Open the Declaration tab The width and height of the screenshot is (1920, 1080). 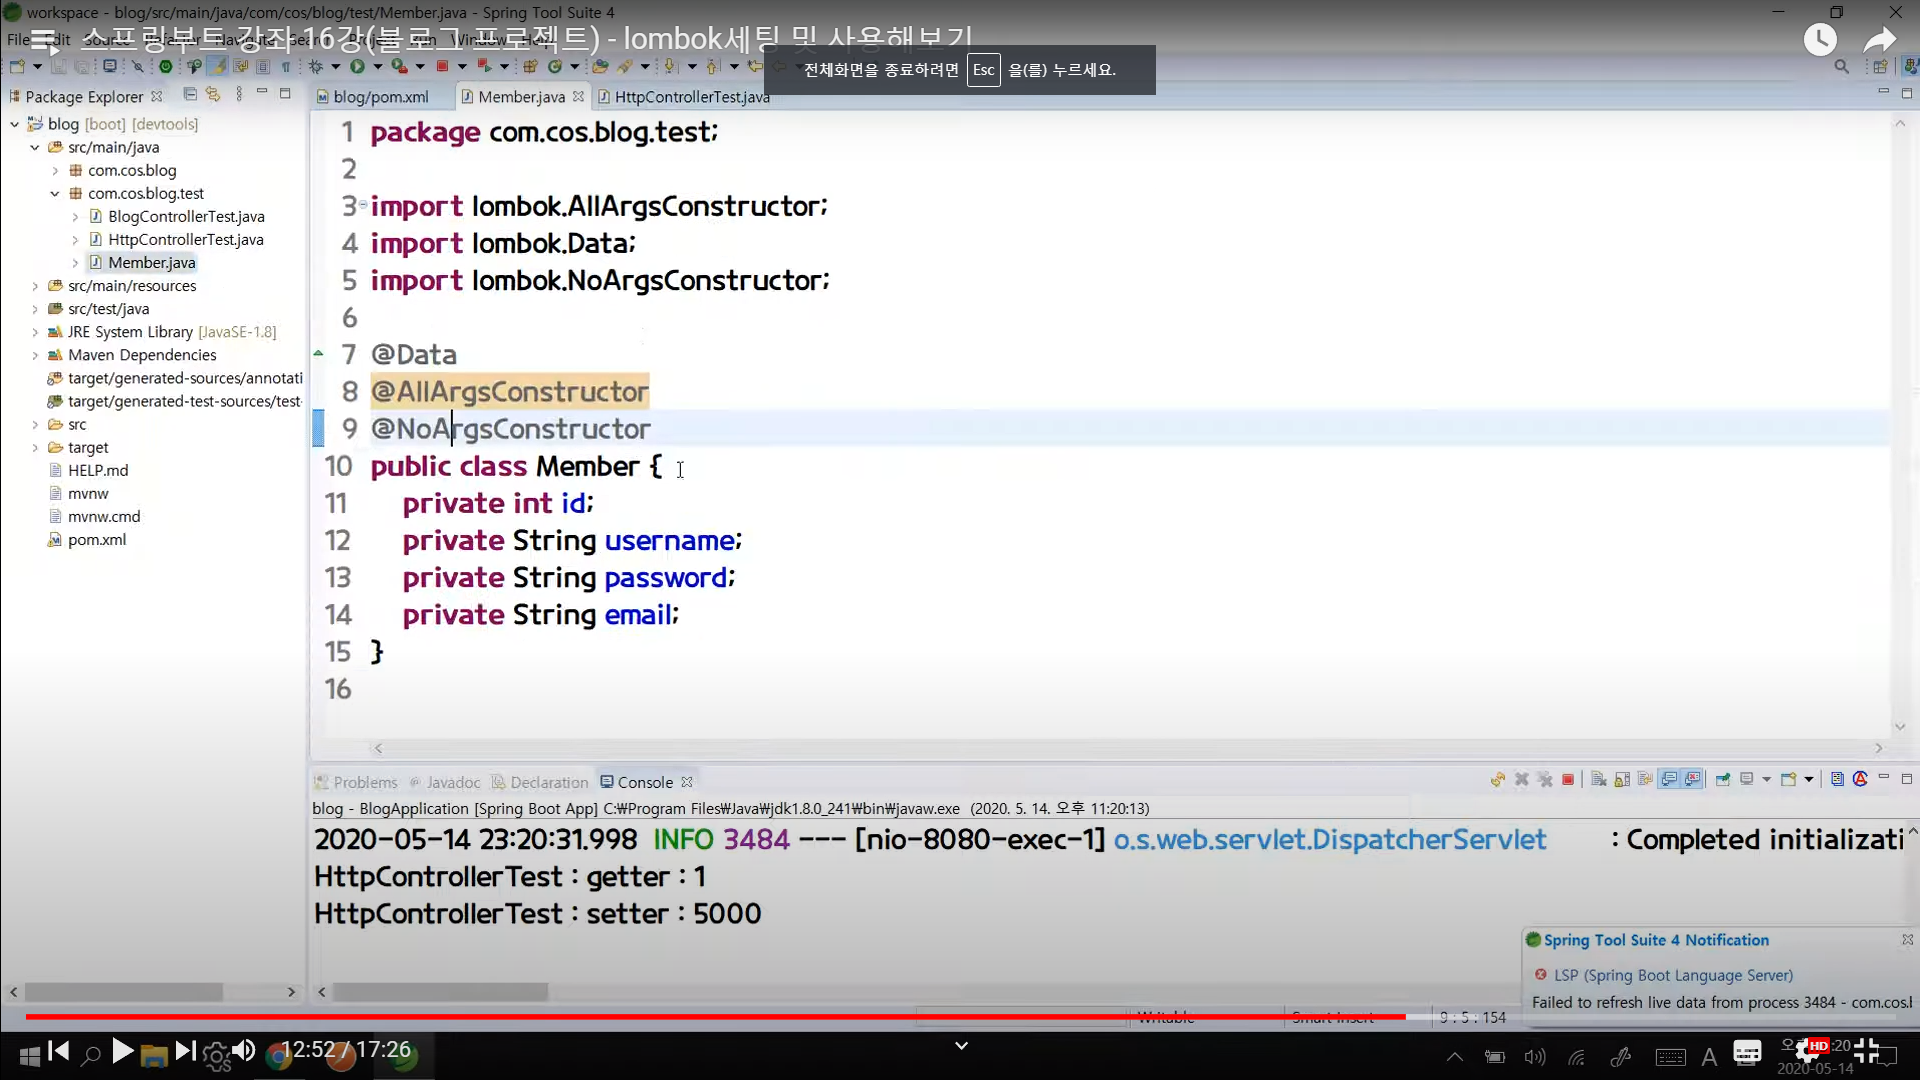click(x=540, y=782)
